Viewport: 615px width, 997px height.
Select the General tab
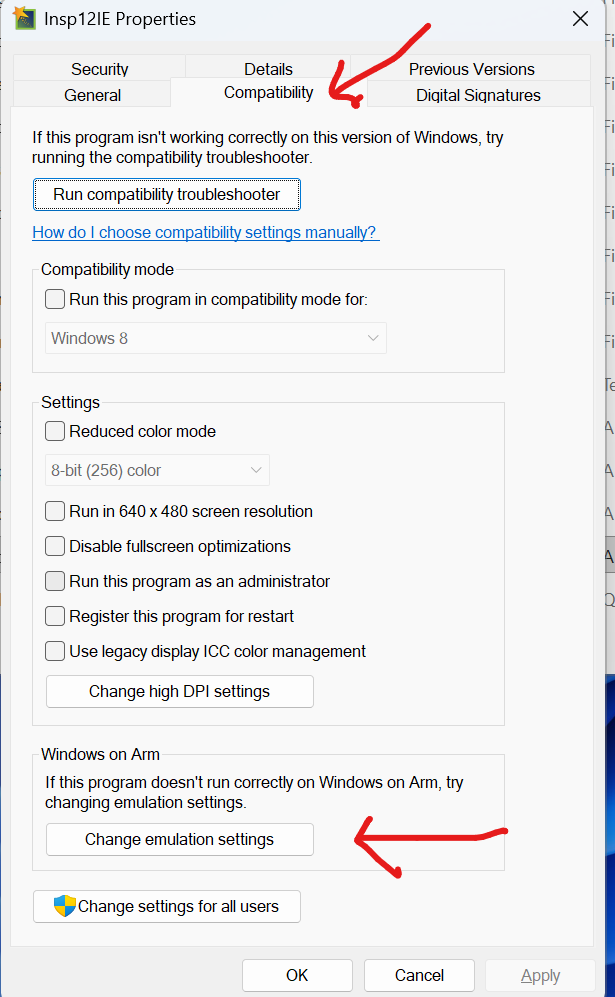tap(92, 95)
